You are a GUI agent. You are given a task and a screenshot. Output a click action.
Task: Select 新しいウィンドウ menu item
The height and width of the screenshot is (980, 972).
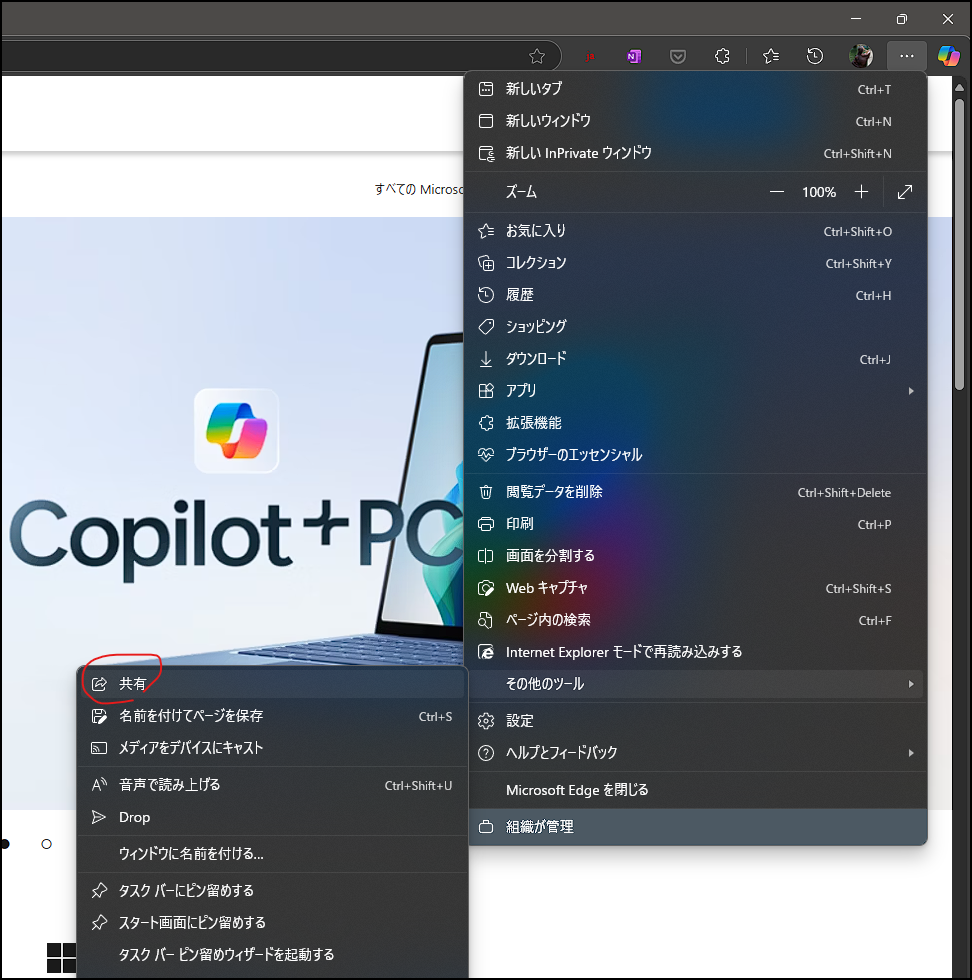[696, 121]
